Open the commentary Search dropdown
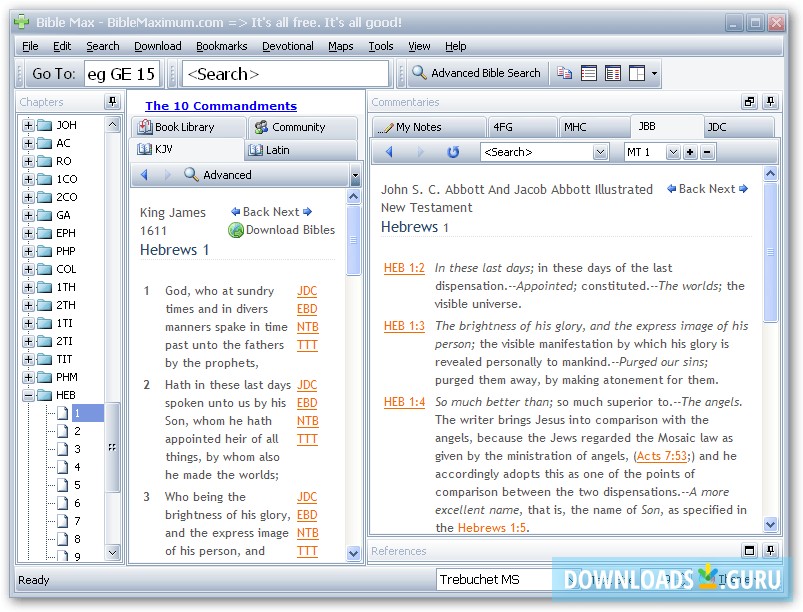 [x=601, y=152]
